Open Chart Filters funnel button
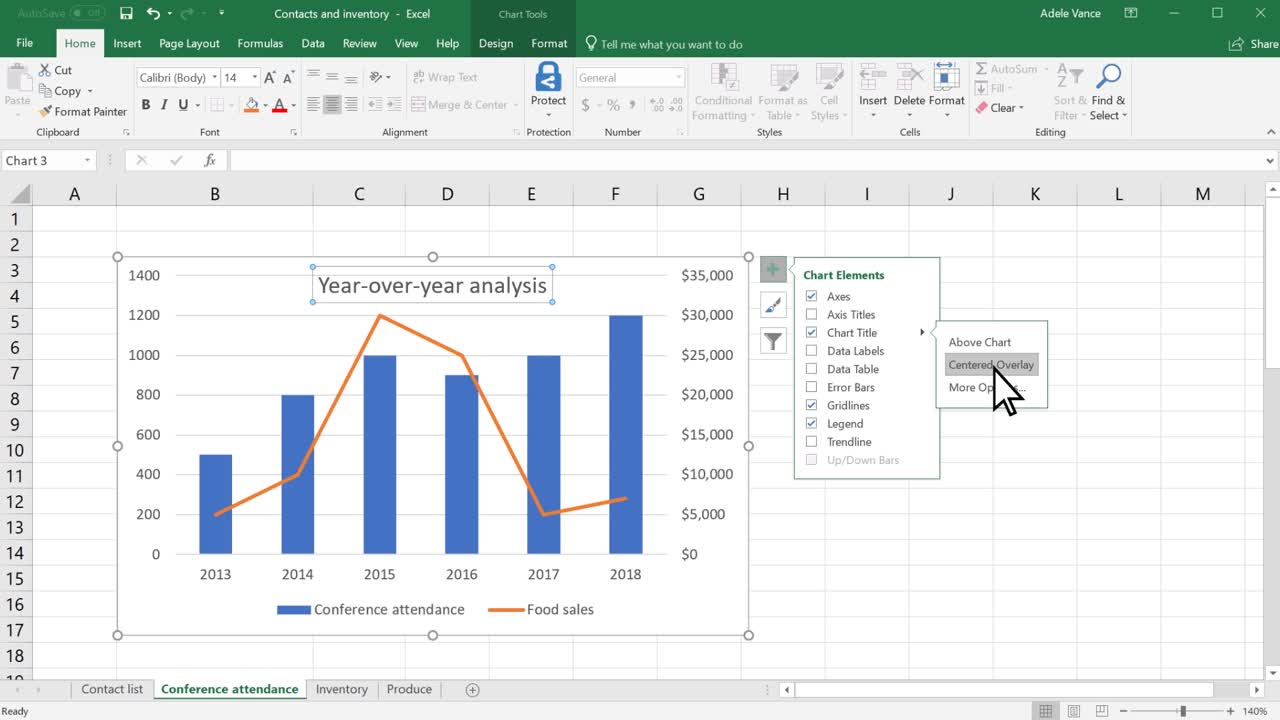This screenshot has width=1280, height=720. 772,341
